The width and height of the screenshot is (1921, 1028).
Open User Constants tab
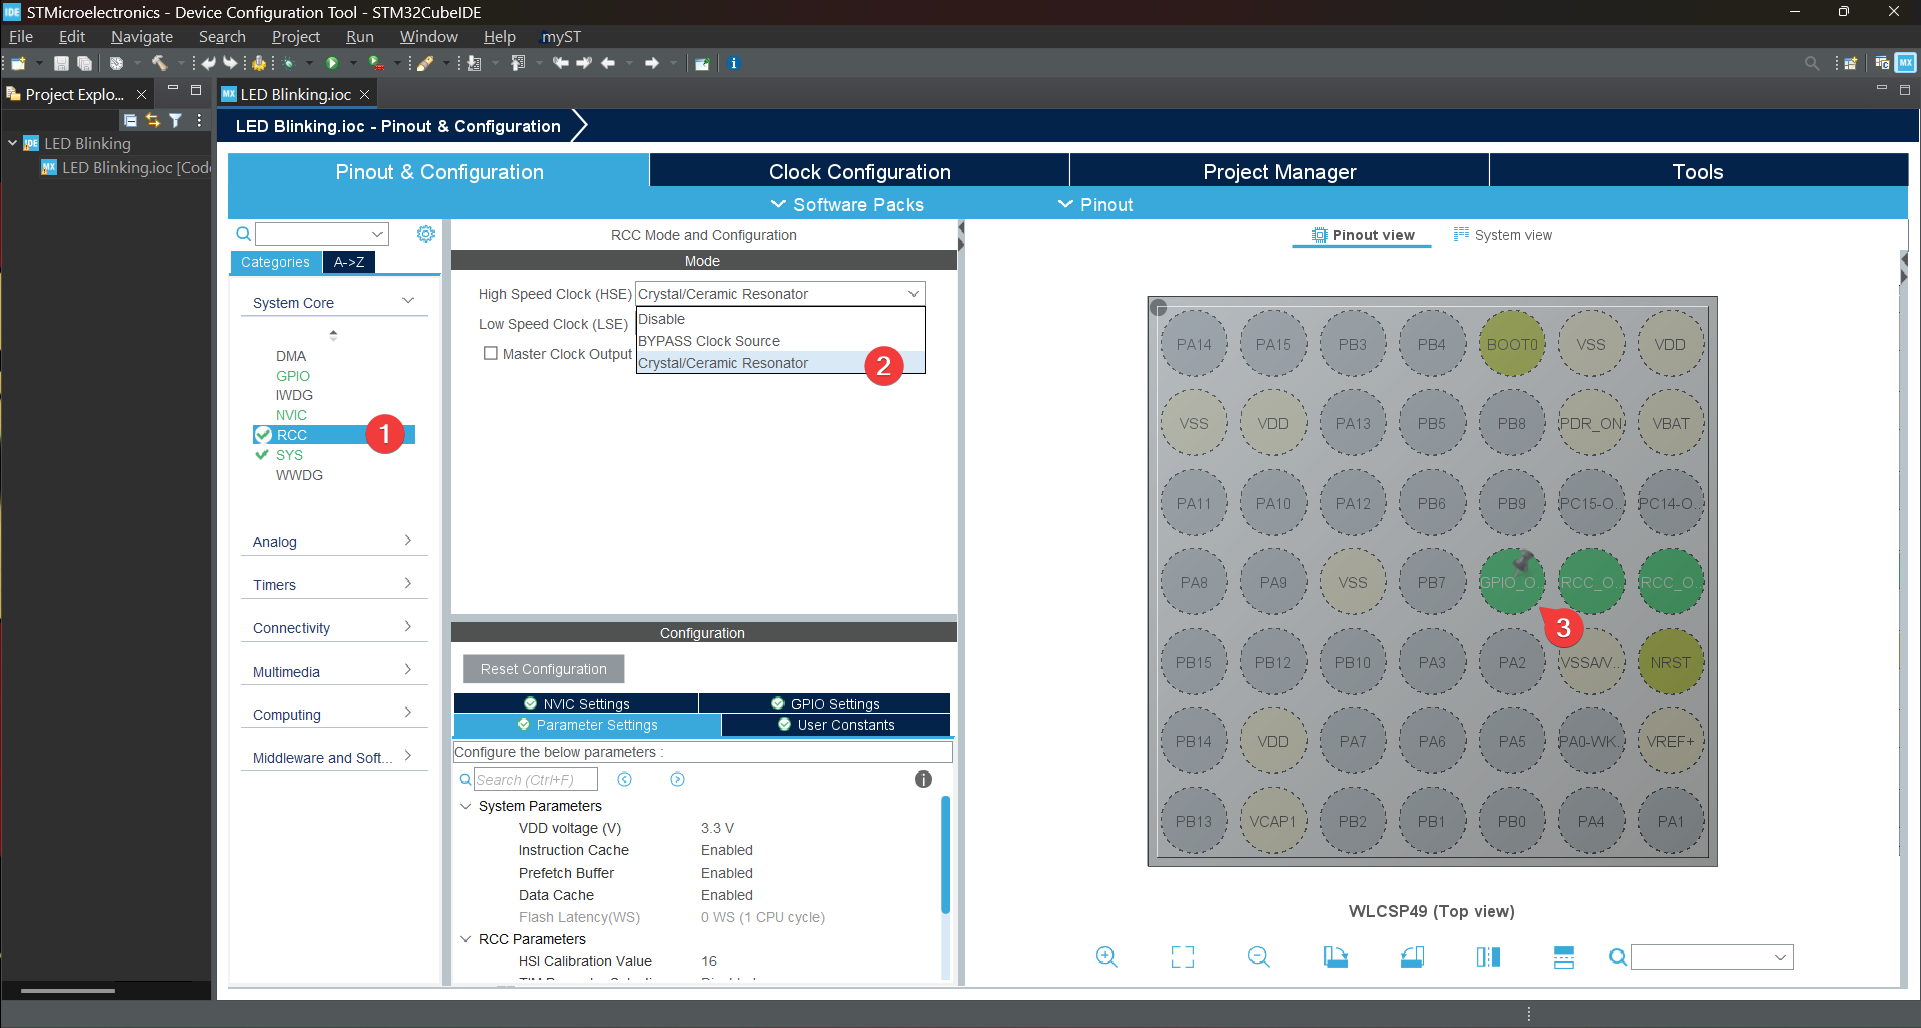(x=836, y=725)
